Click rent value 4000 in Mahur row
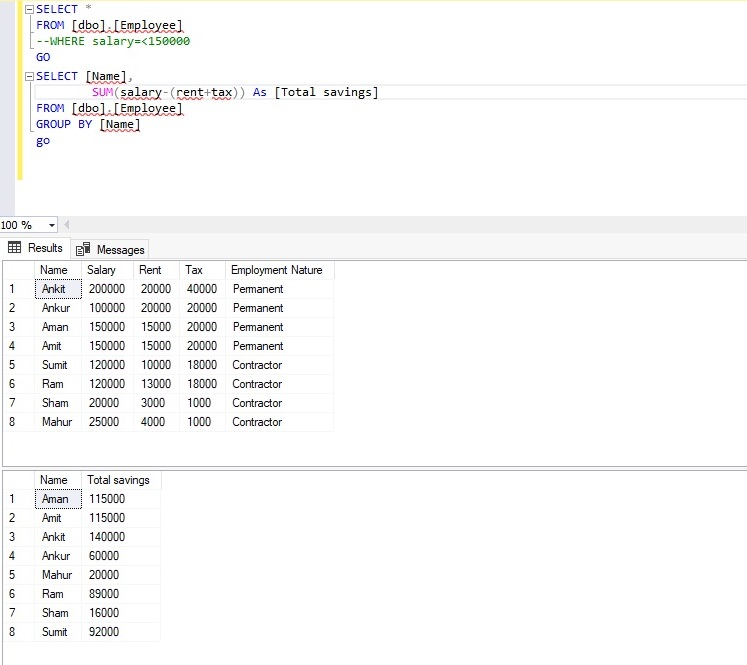 [x=156, y=422]
